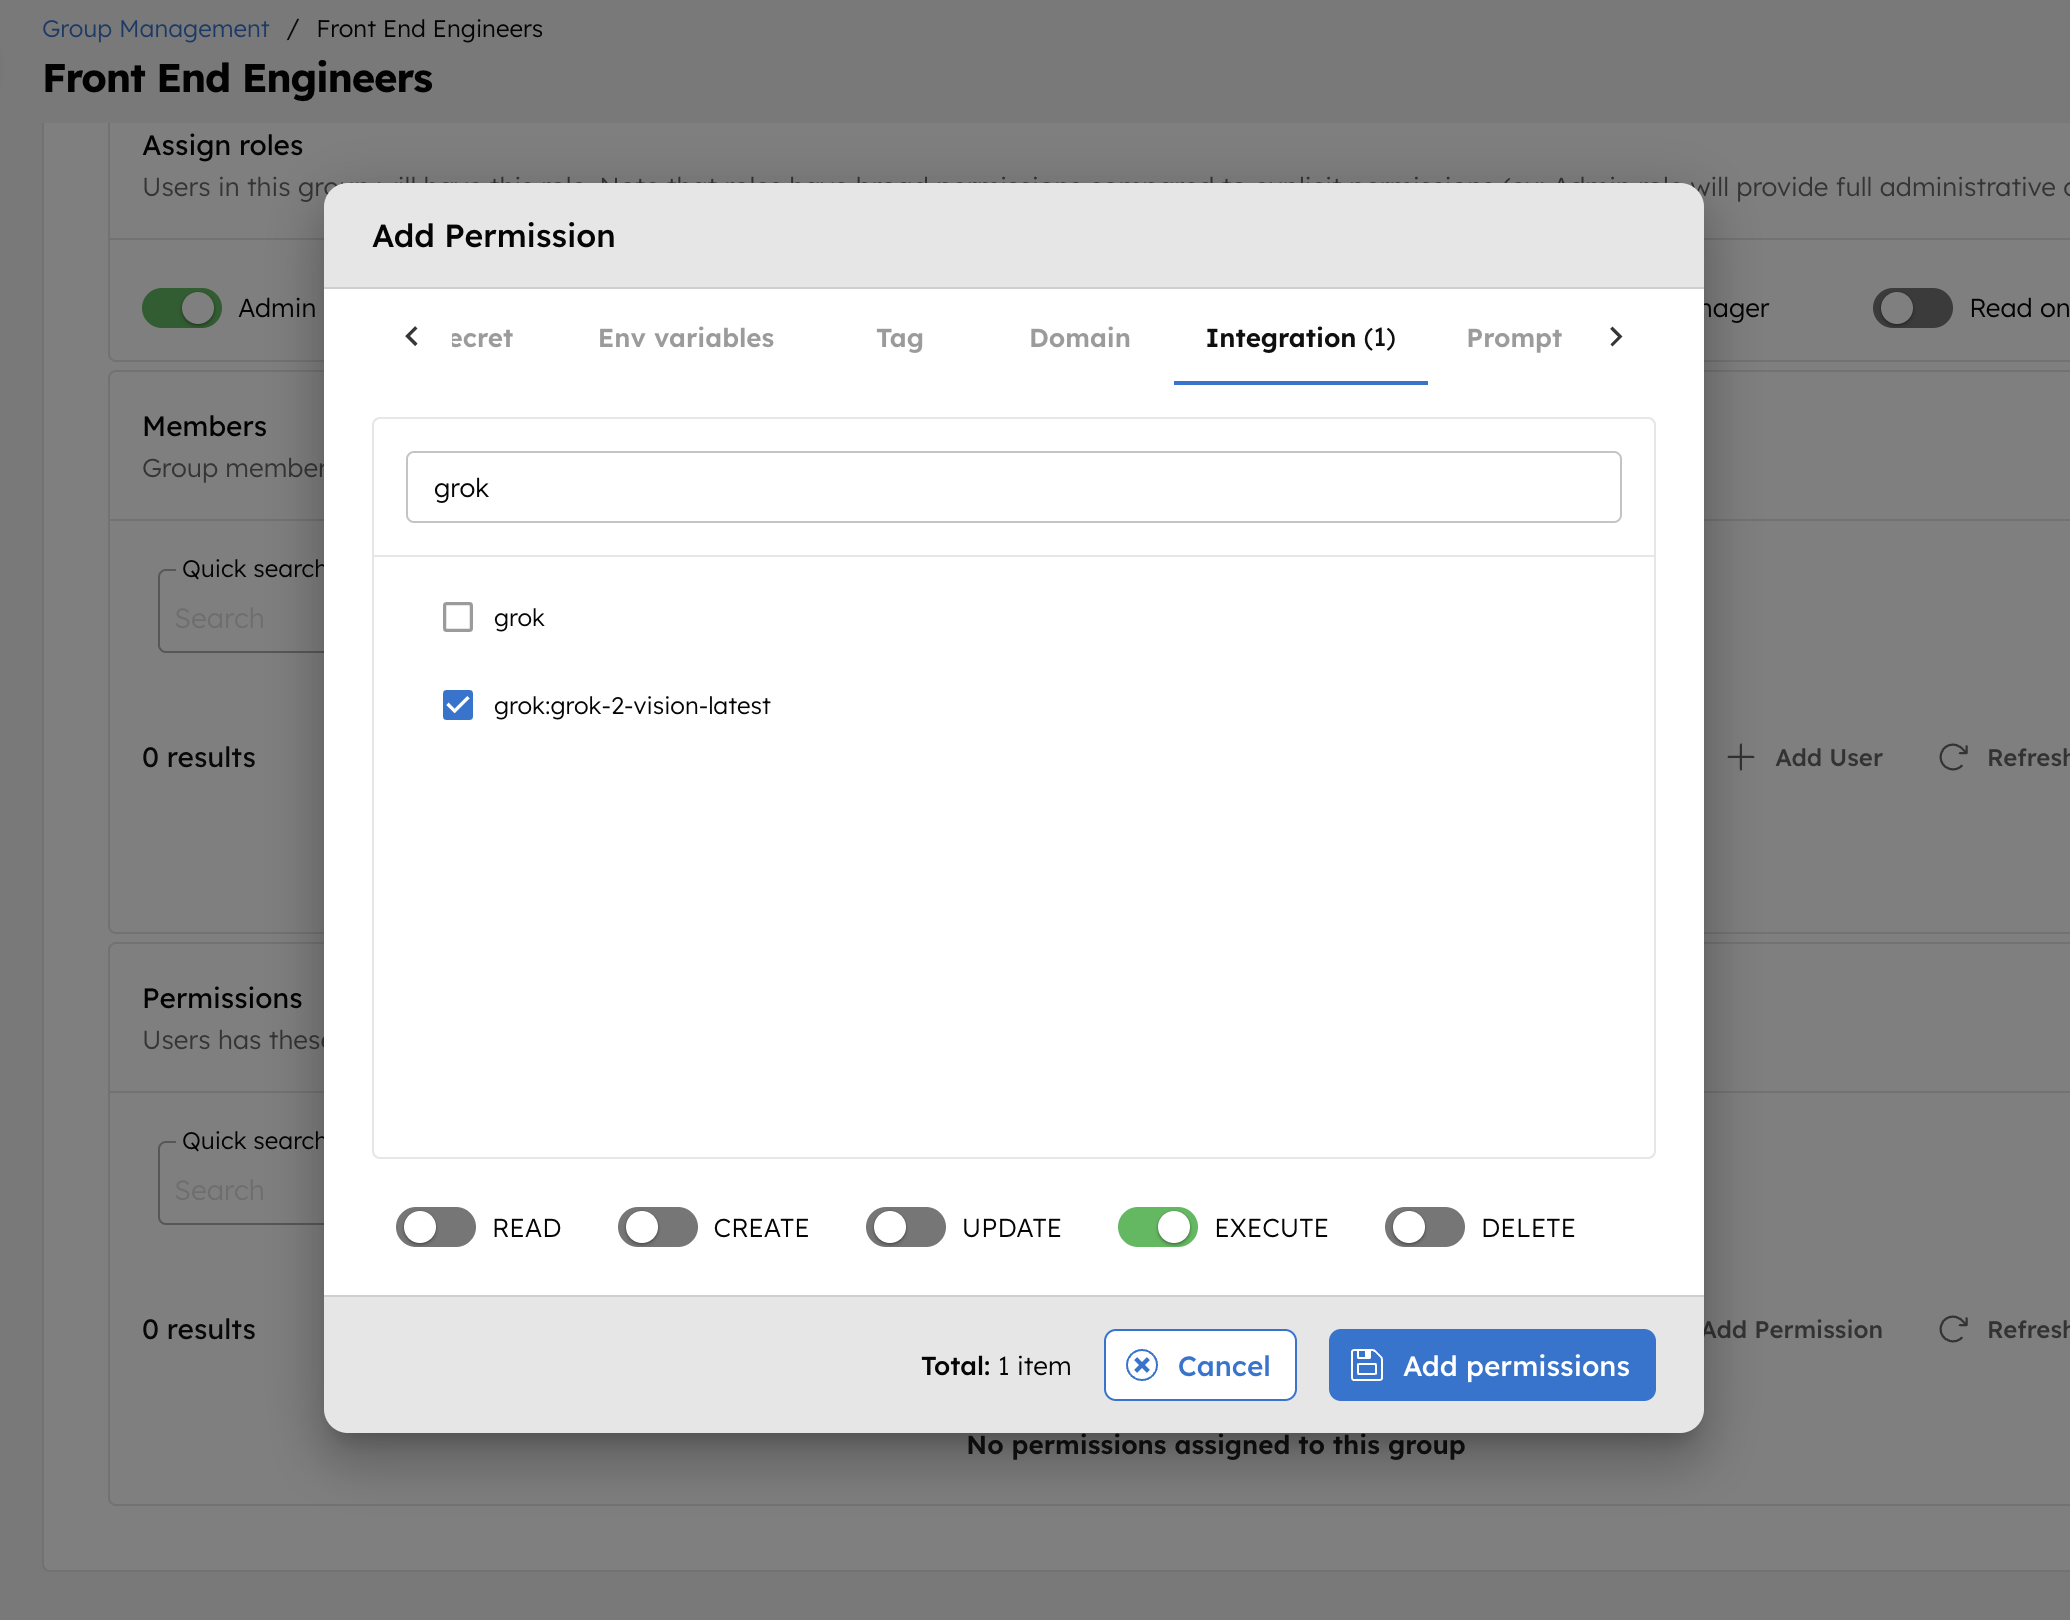Click Add User in Members section

click(1805, 757)
